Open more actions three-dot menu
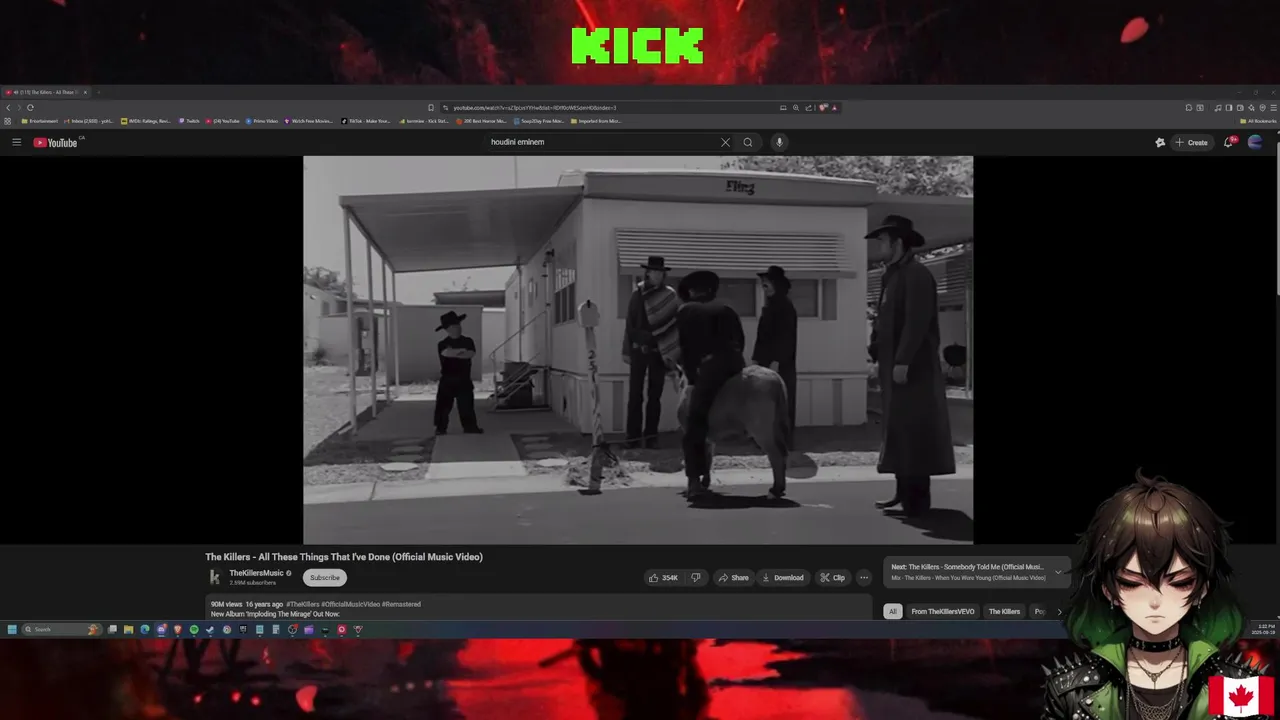 (864, 577)
